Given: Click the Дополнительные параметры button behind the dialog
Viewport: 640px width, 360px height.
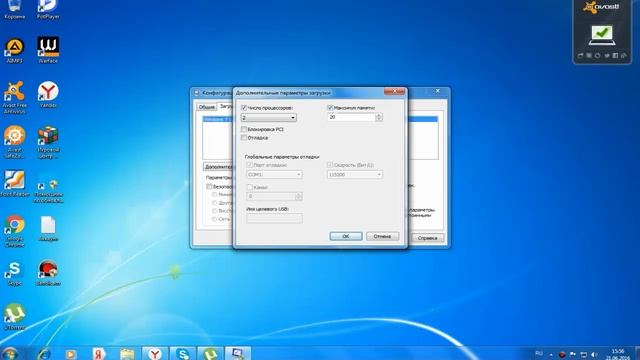Looking at the screenshot, I should tap(219, 167).
